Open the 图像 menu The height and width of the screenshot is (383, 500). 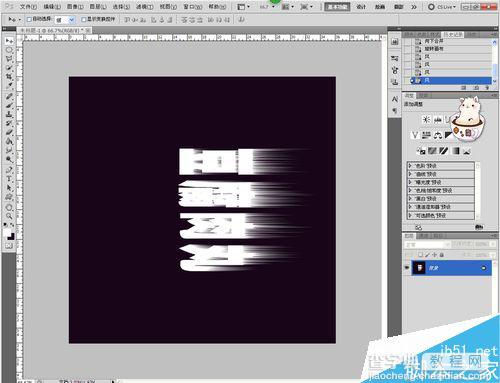point(75,7)
